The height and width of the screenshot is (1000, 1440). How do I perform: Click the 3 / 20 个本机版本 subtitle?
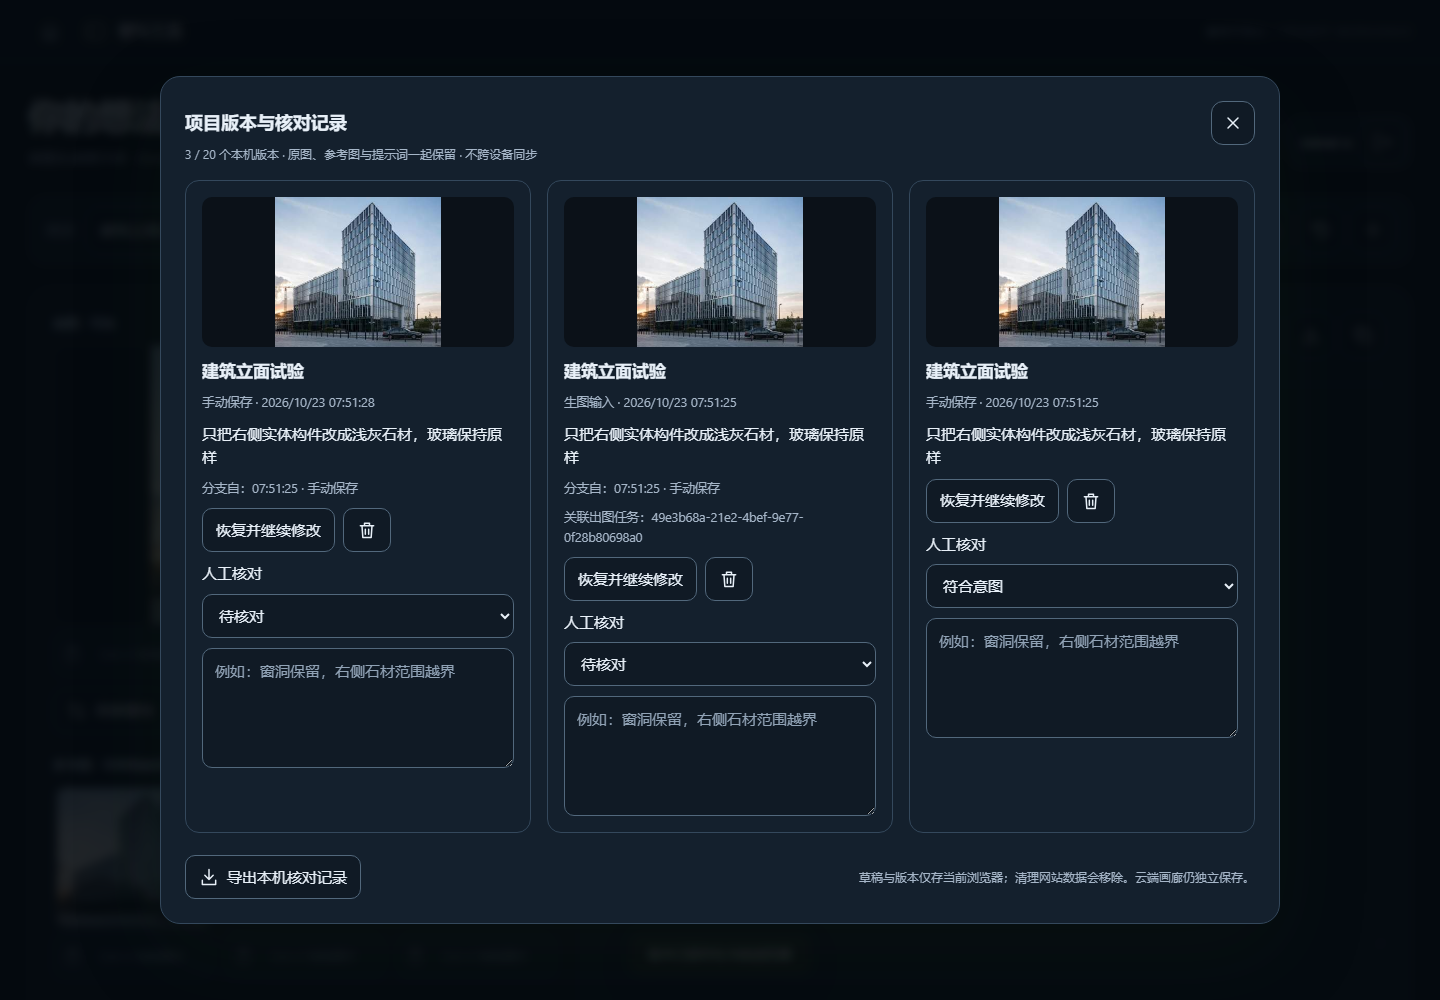pyautogui.click(x=361, y=154)
